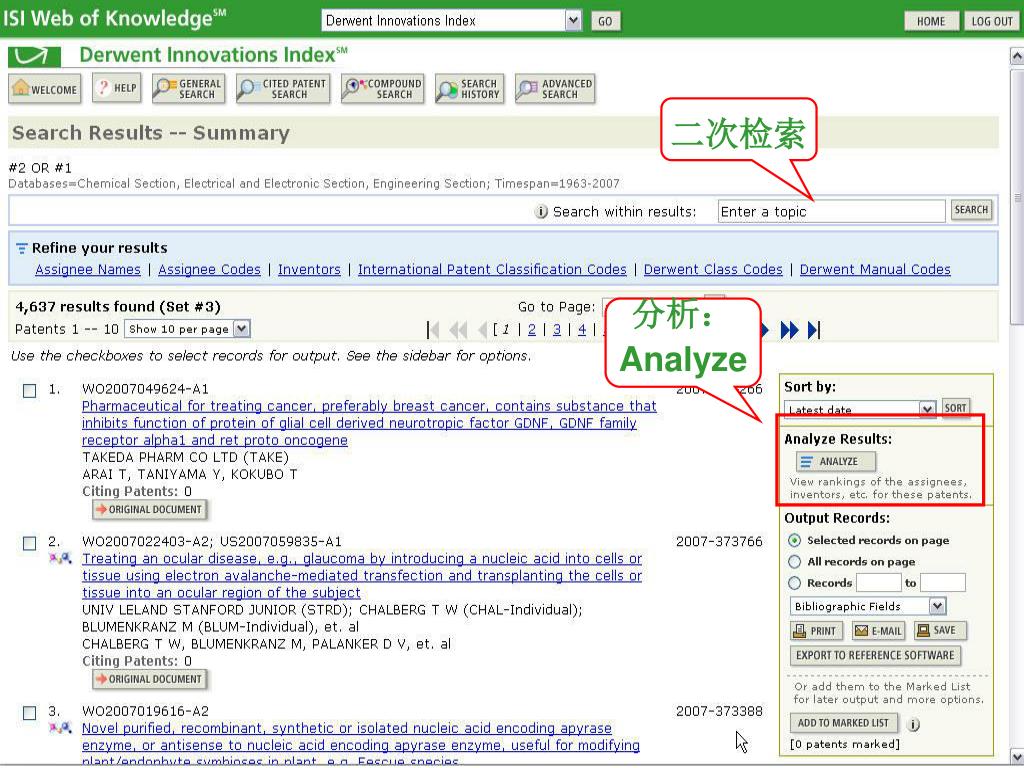Screen dimensions: 1024x768
Task: Select the 'Records' range radio button
Action: pyautogui.click(x=794, y=583)
